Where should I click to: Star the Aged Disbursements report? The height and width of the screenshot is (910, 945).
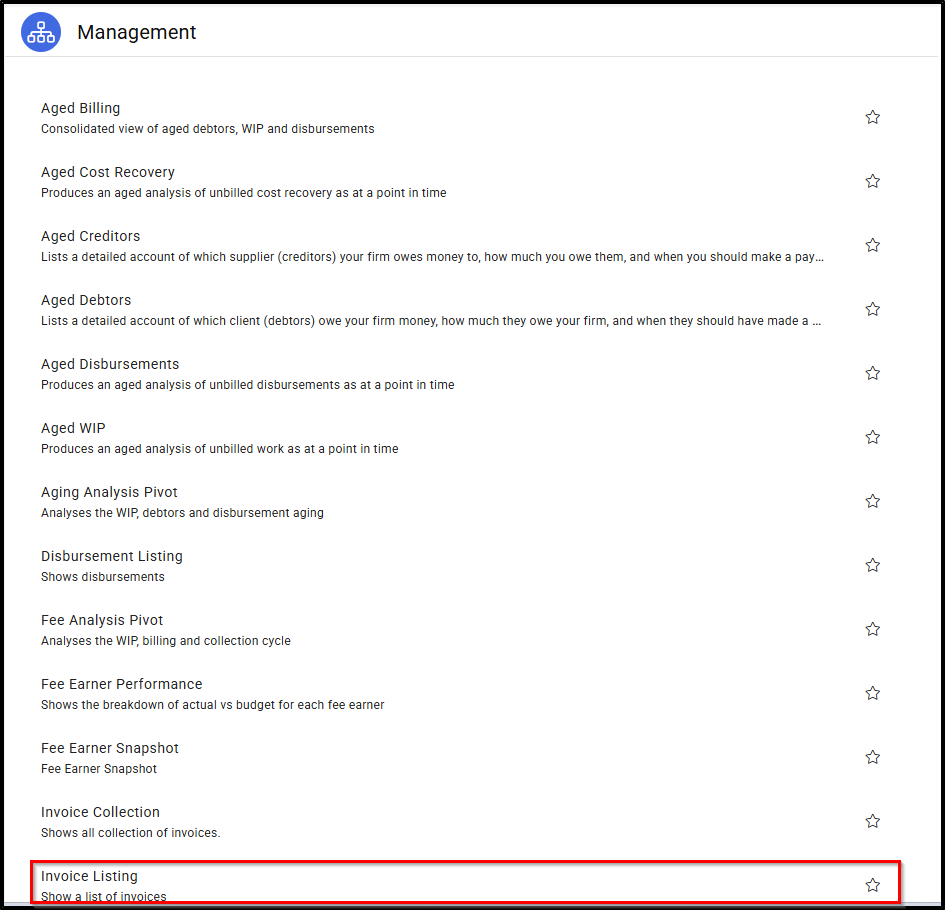coord(872,373)
